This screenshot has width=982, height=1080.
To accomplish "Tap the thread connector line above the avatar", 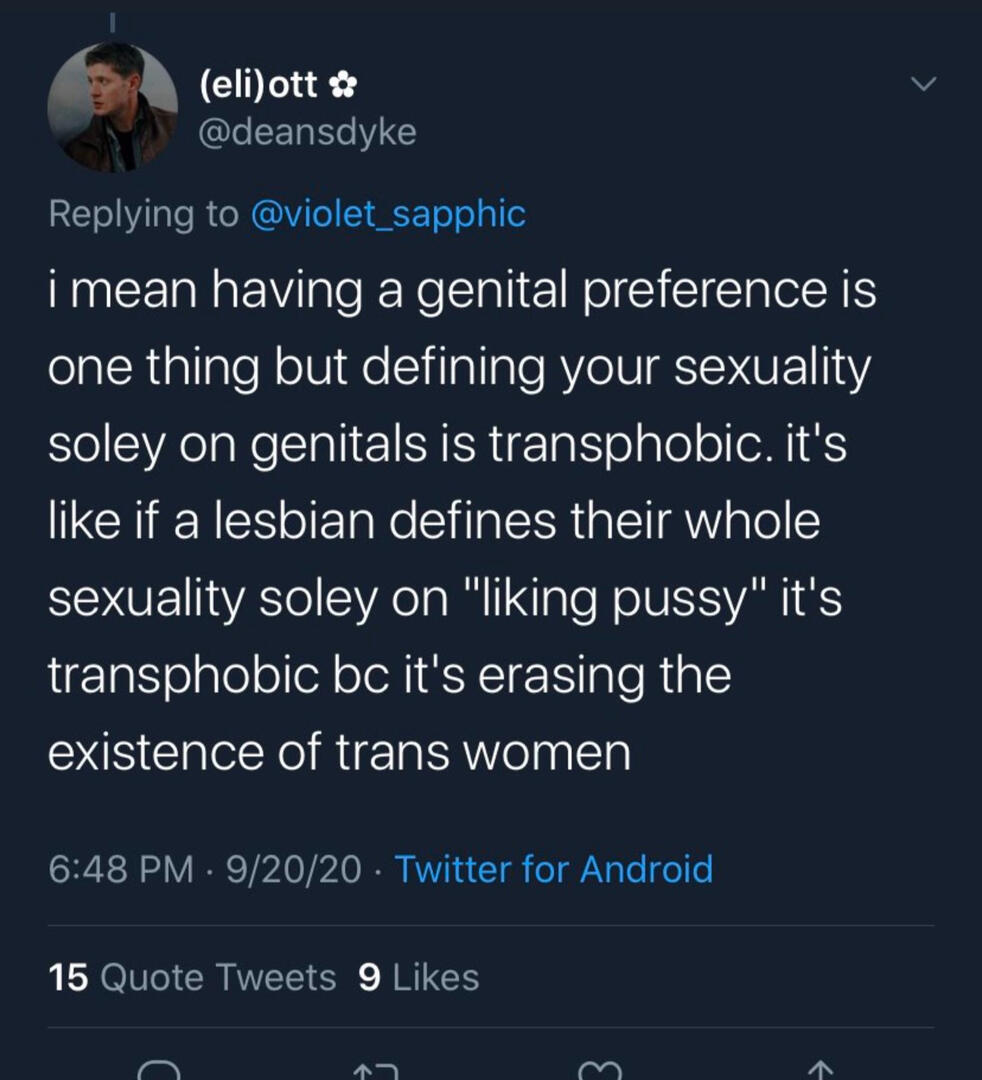I will tap(113, 18).
